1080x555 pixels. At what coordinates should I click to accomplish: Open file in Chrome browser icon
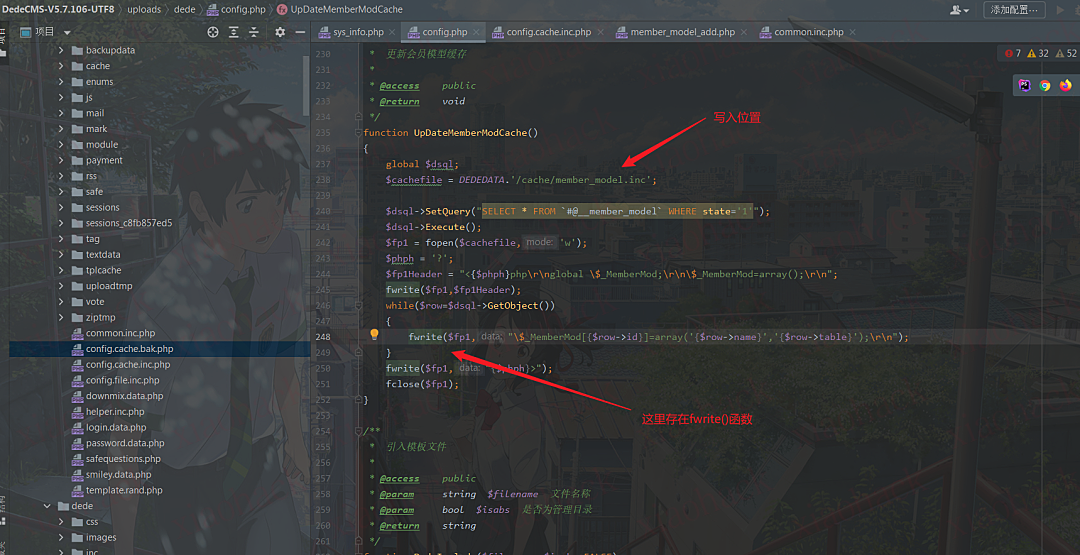tap(1045, 85)
